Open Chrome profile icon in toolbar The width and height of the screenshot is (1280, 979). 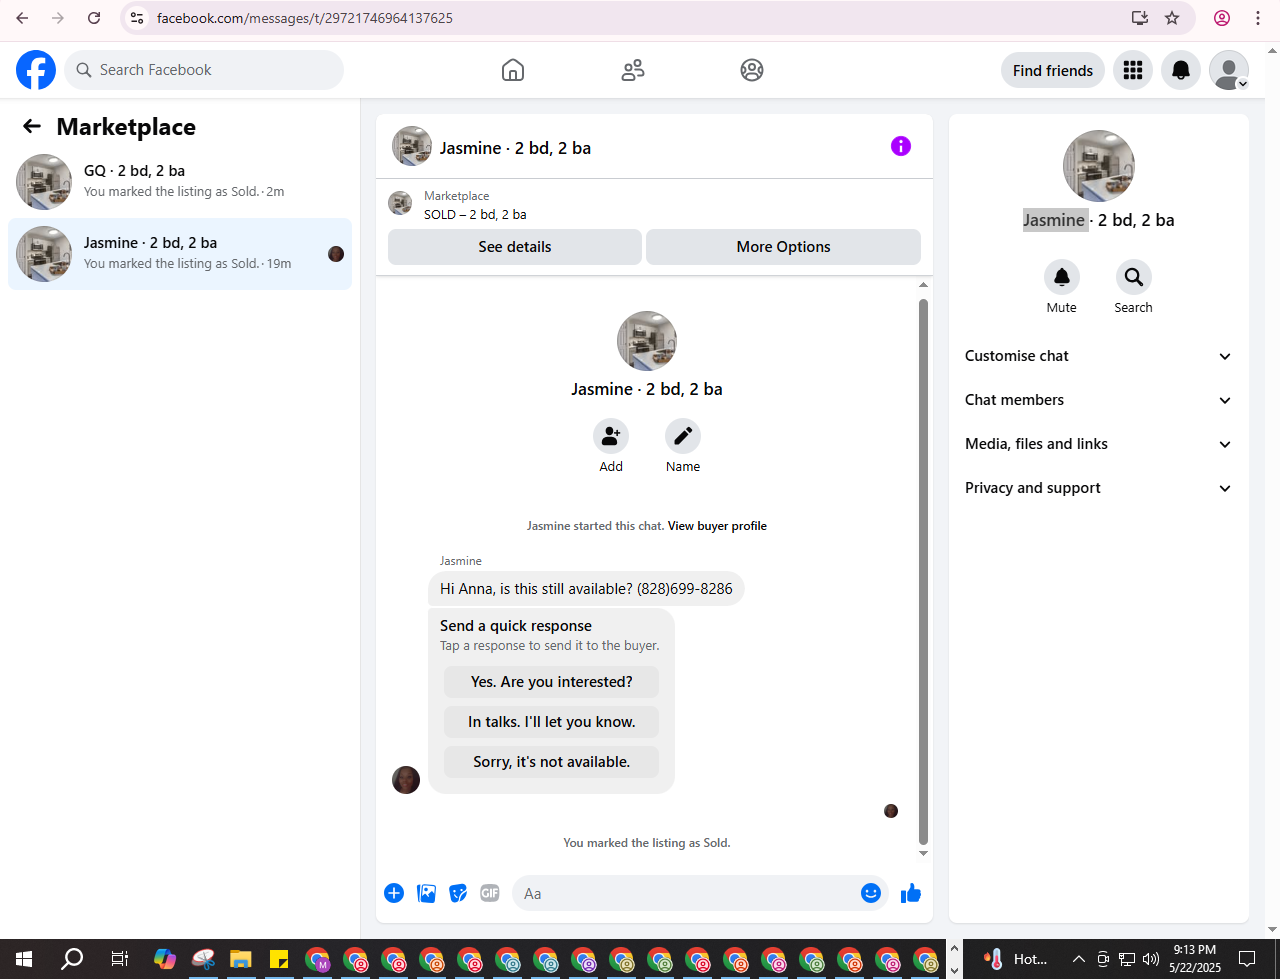(x=1222, y=18)
